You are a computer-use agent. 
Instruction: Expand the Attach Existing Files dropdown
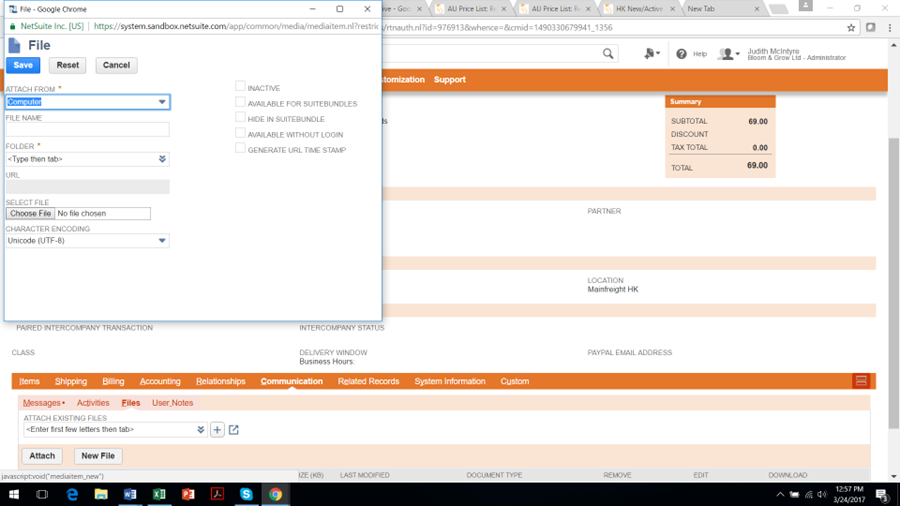(x=200, y=430)
